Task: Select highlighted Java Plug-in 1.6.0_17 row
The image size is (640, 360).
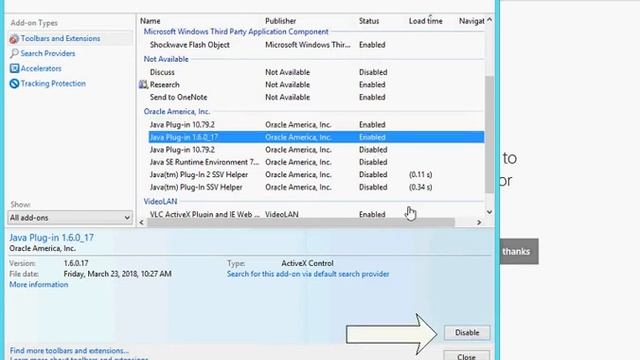Action: pyautogui.click(x=316, y=137)
